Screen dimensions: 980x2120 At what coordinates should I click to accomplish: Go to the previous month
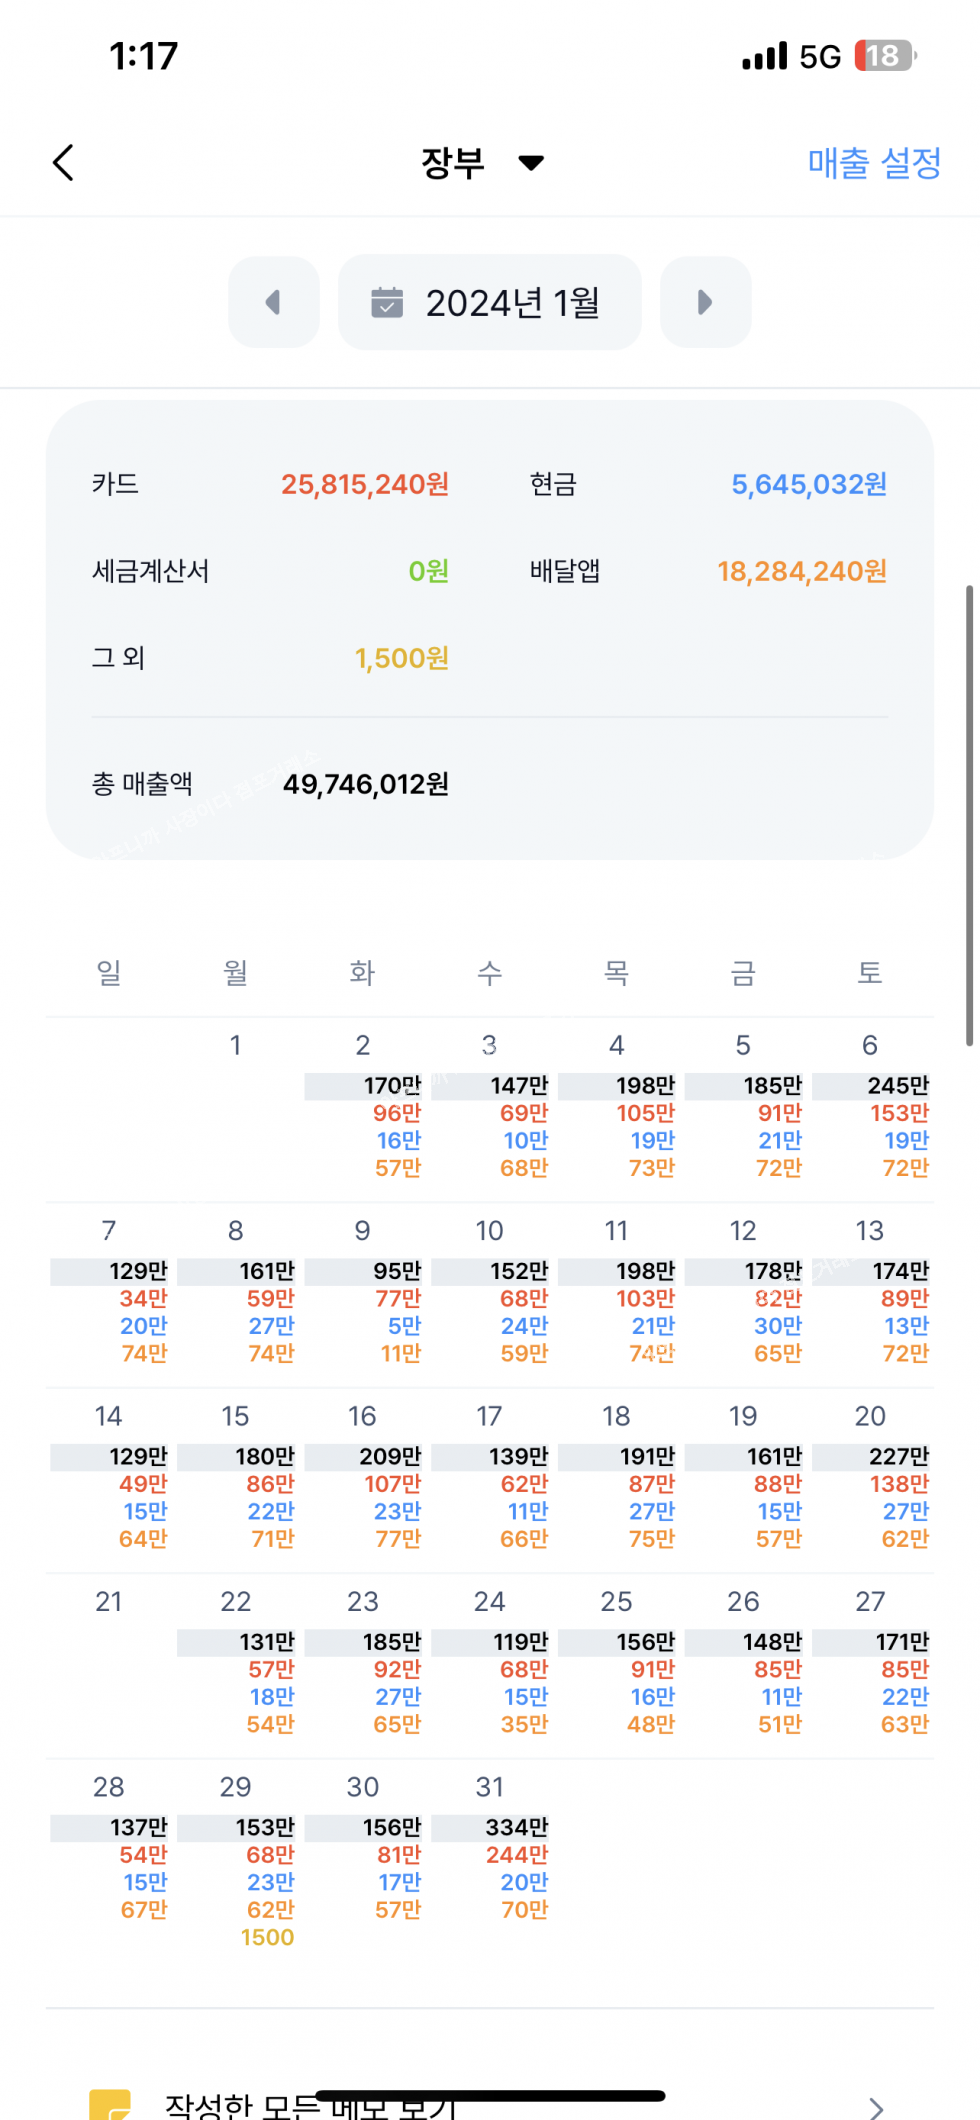[x=273, y=302]
